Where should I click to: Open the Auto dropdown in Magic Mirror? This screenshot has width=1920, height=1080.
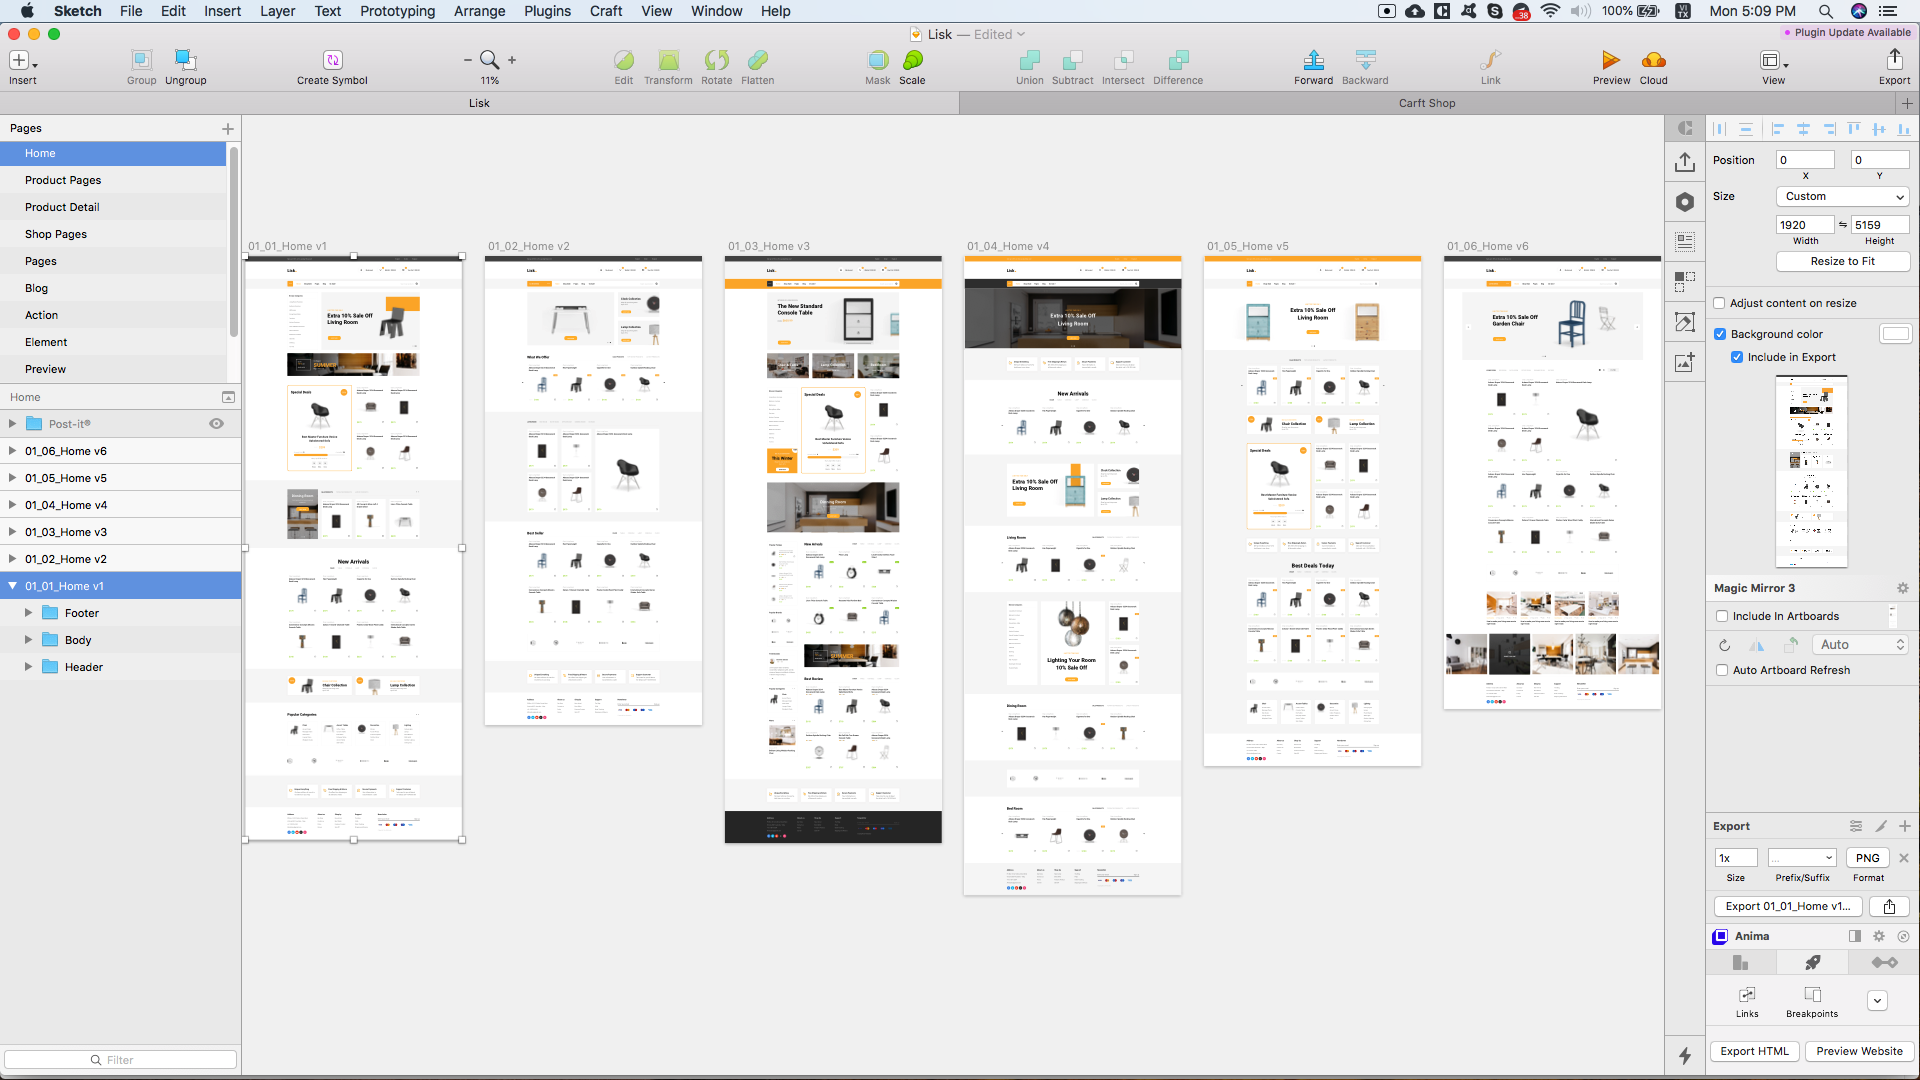(1860, 645)
